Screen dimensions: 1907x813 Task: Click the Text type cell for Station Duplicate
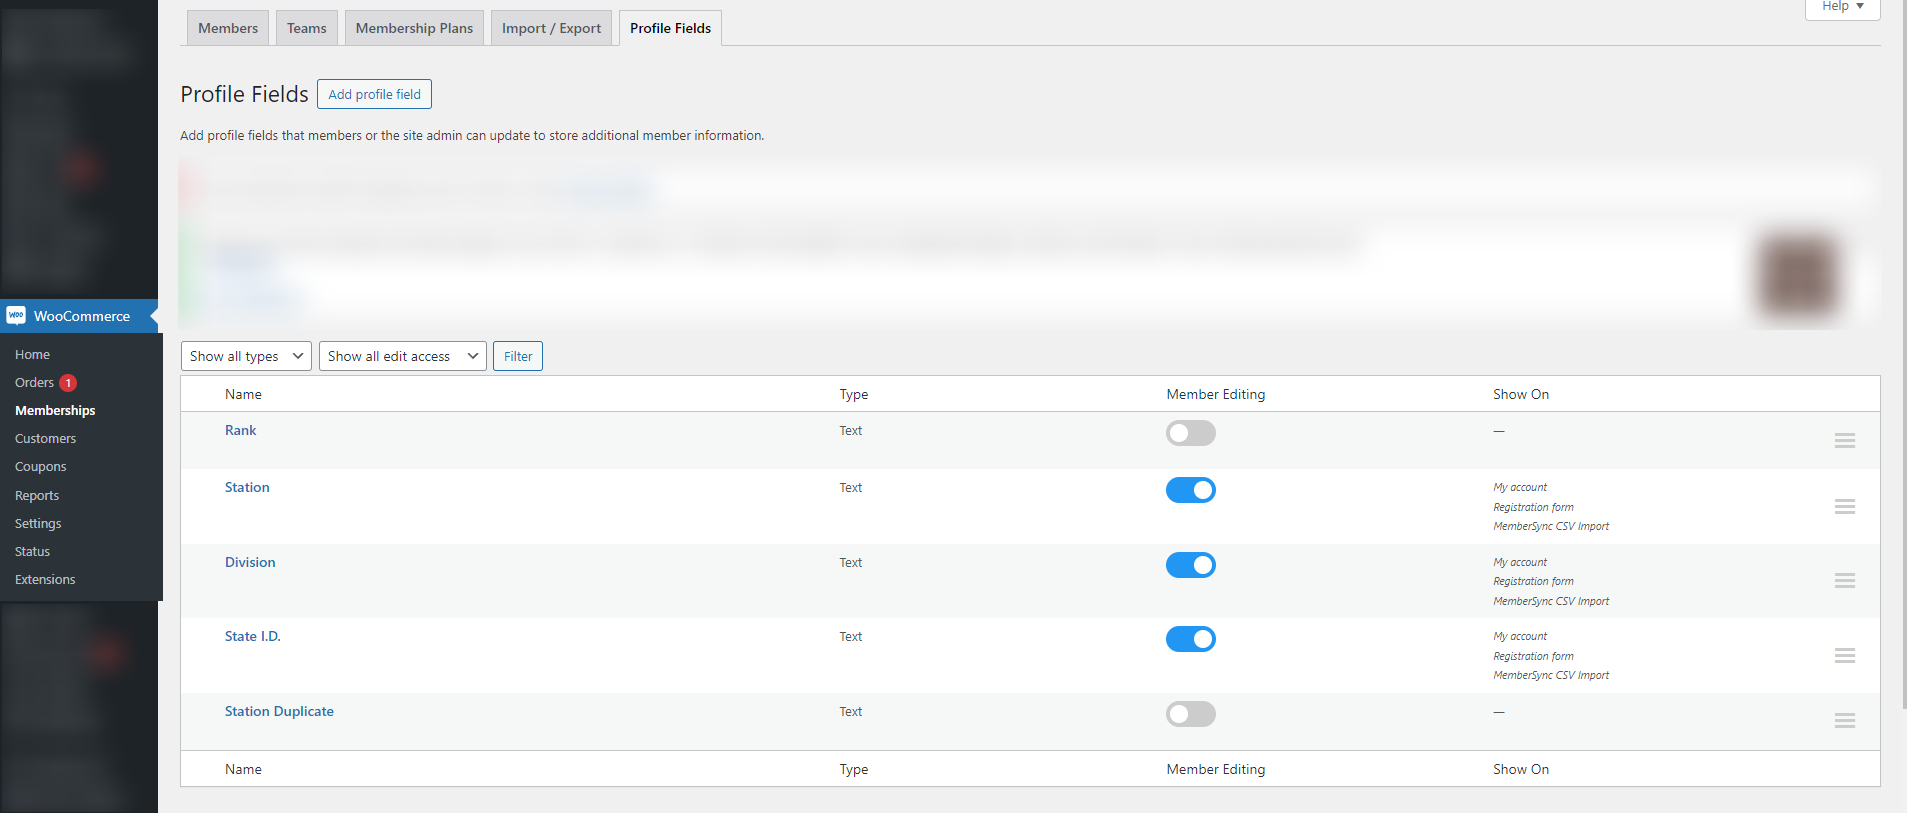coord(851,712)
